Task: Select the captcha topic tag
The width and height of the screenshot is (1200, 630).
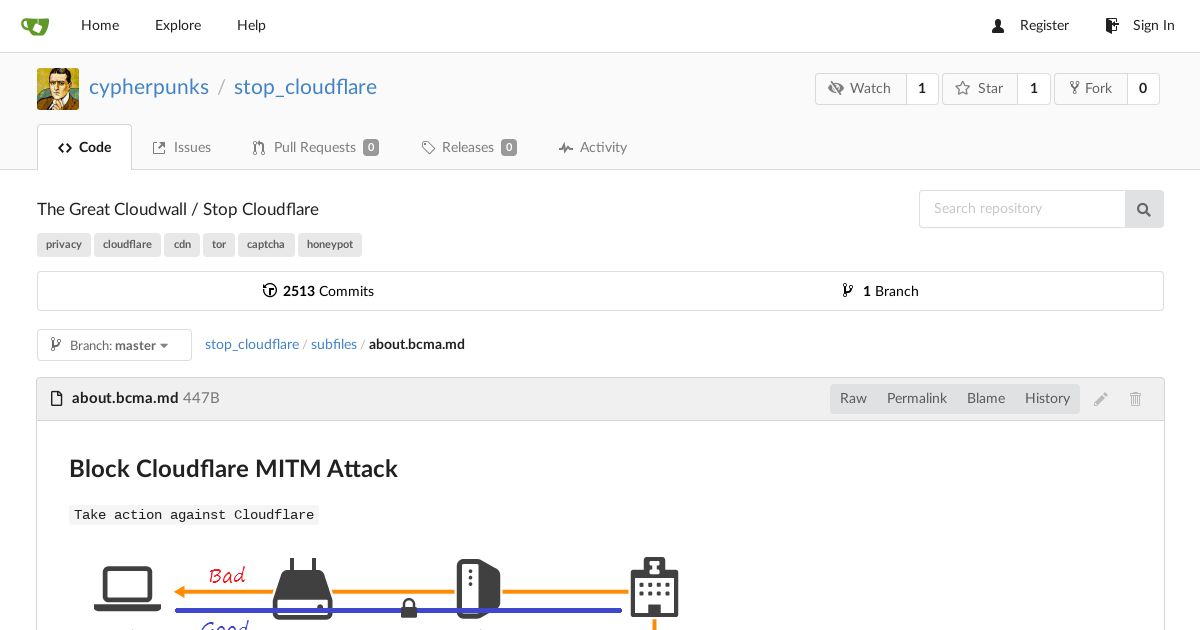Action: (x=266, y=245)
